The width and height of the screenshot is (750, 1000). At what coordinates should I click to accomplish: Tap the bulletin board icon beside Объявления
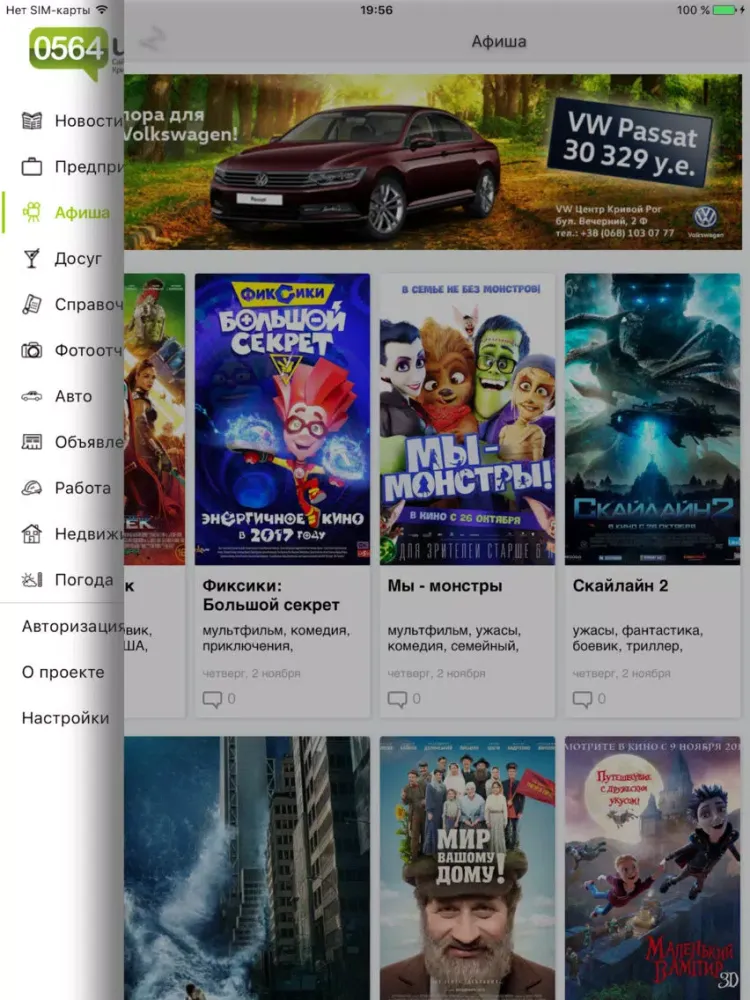[32, 442]
